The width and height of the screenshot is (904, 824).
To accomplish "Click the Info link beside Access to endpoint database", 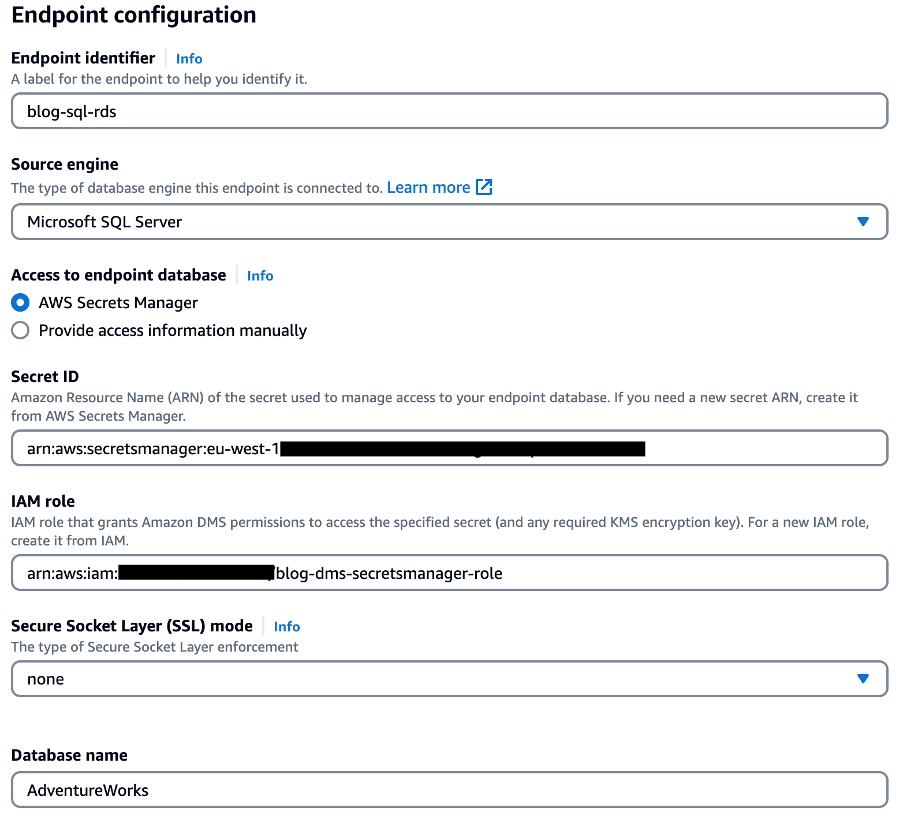I will (260, 275).
